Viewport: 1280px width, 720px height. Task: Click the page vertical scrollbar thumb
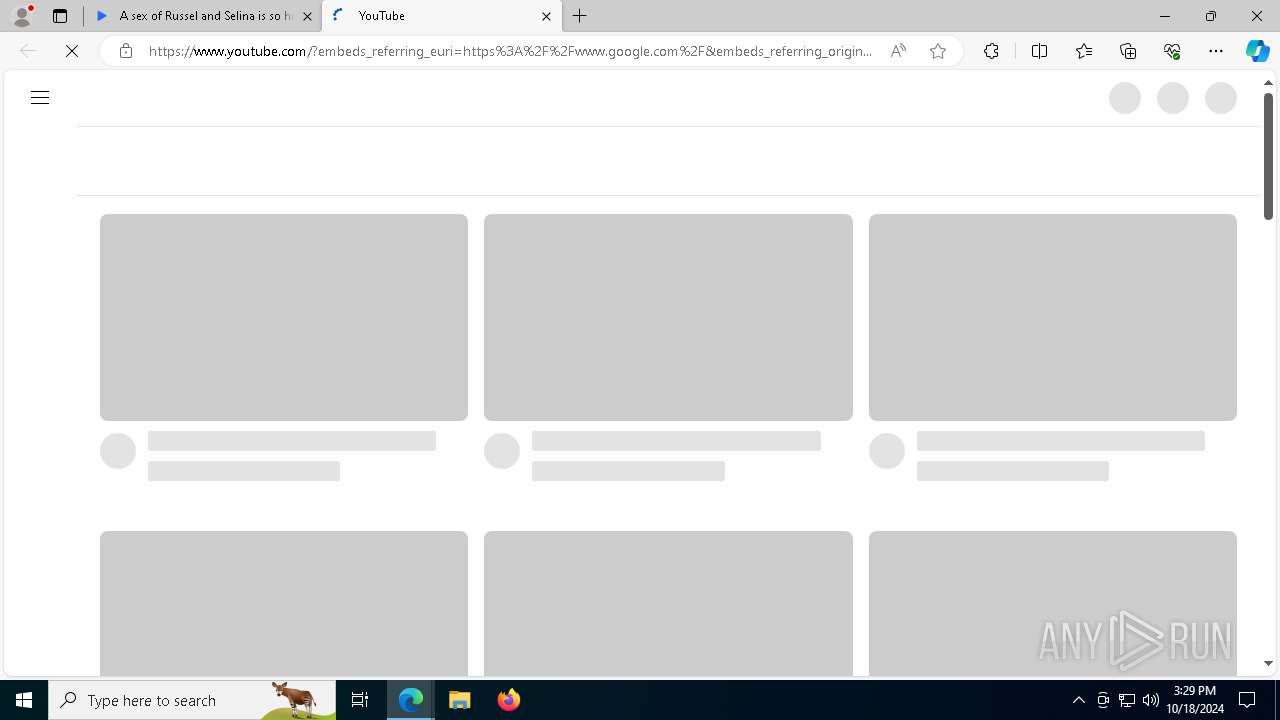tap(1268, 156)
